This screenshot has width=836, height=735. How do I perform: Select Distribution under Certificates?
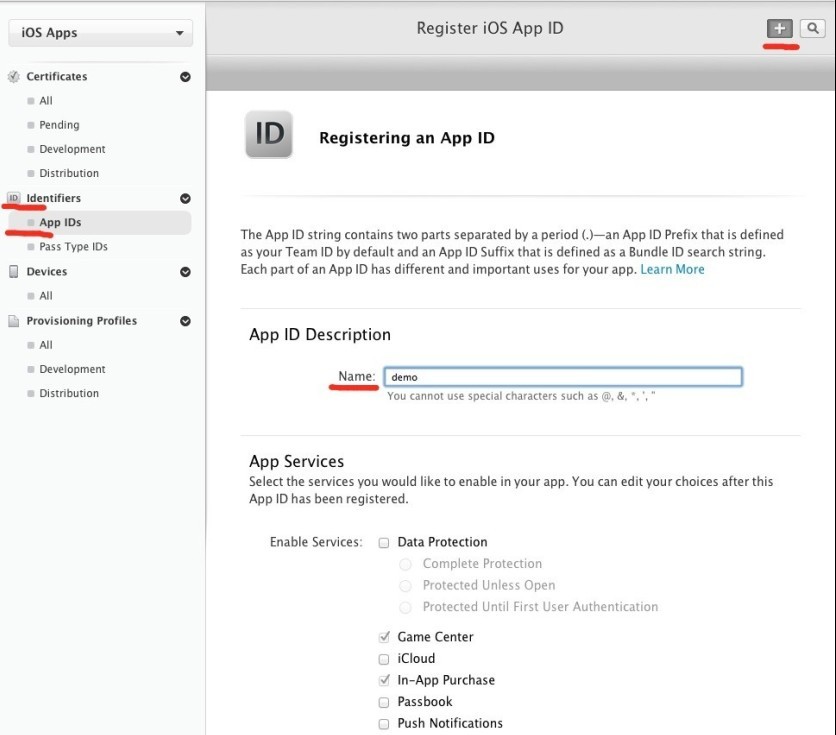69,173
